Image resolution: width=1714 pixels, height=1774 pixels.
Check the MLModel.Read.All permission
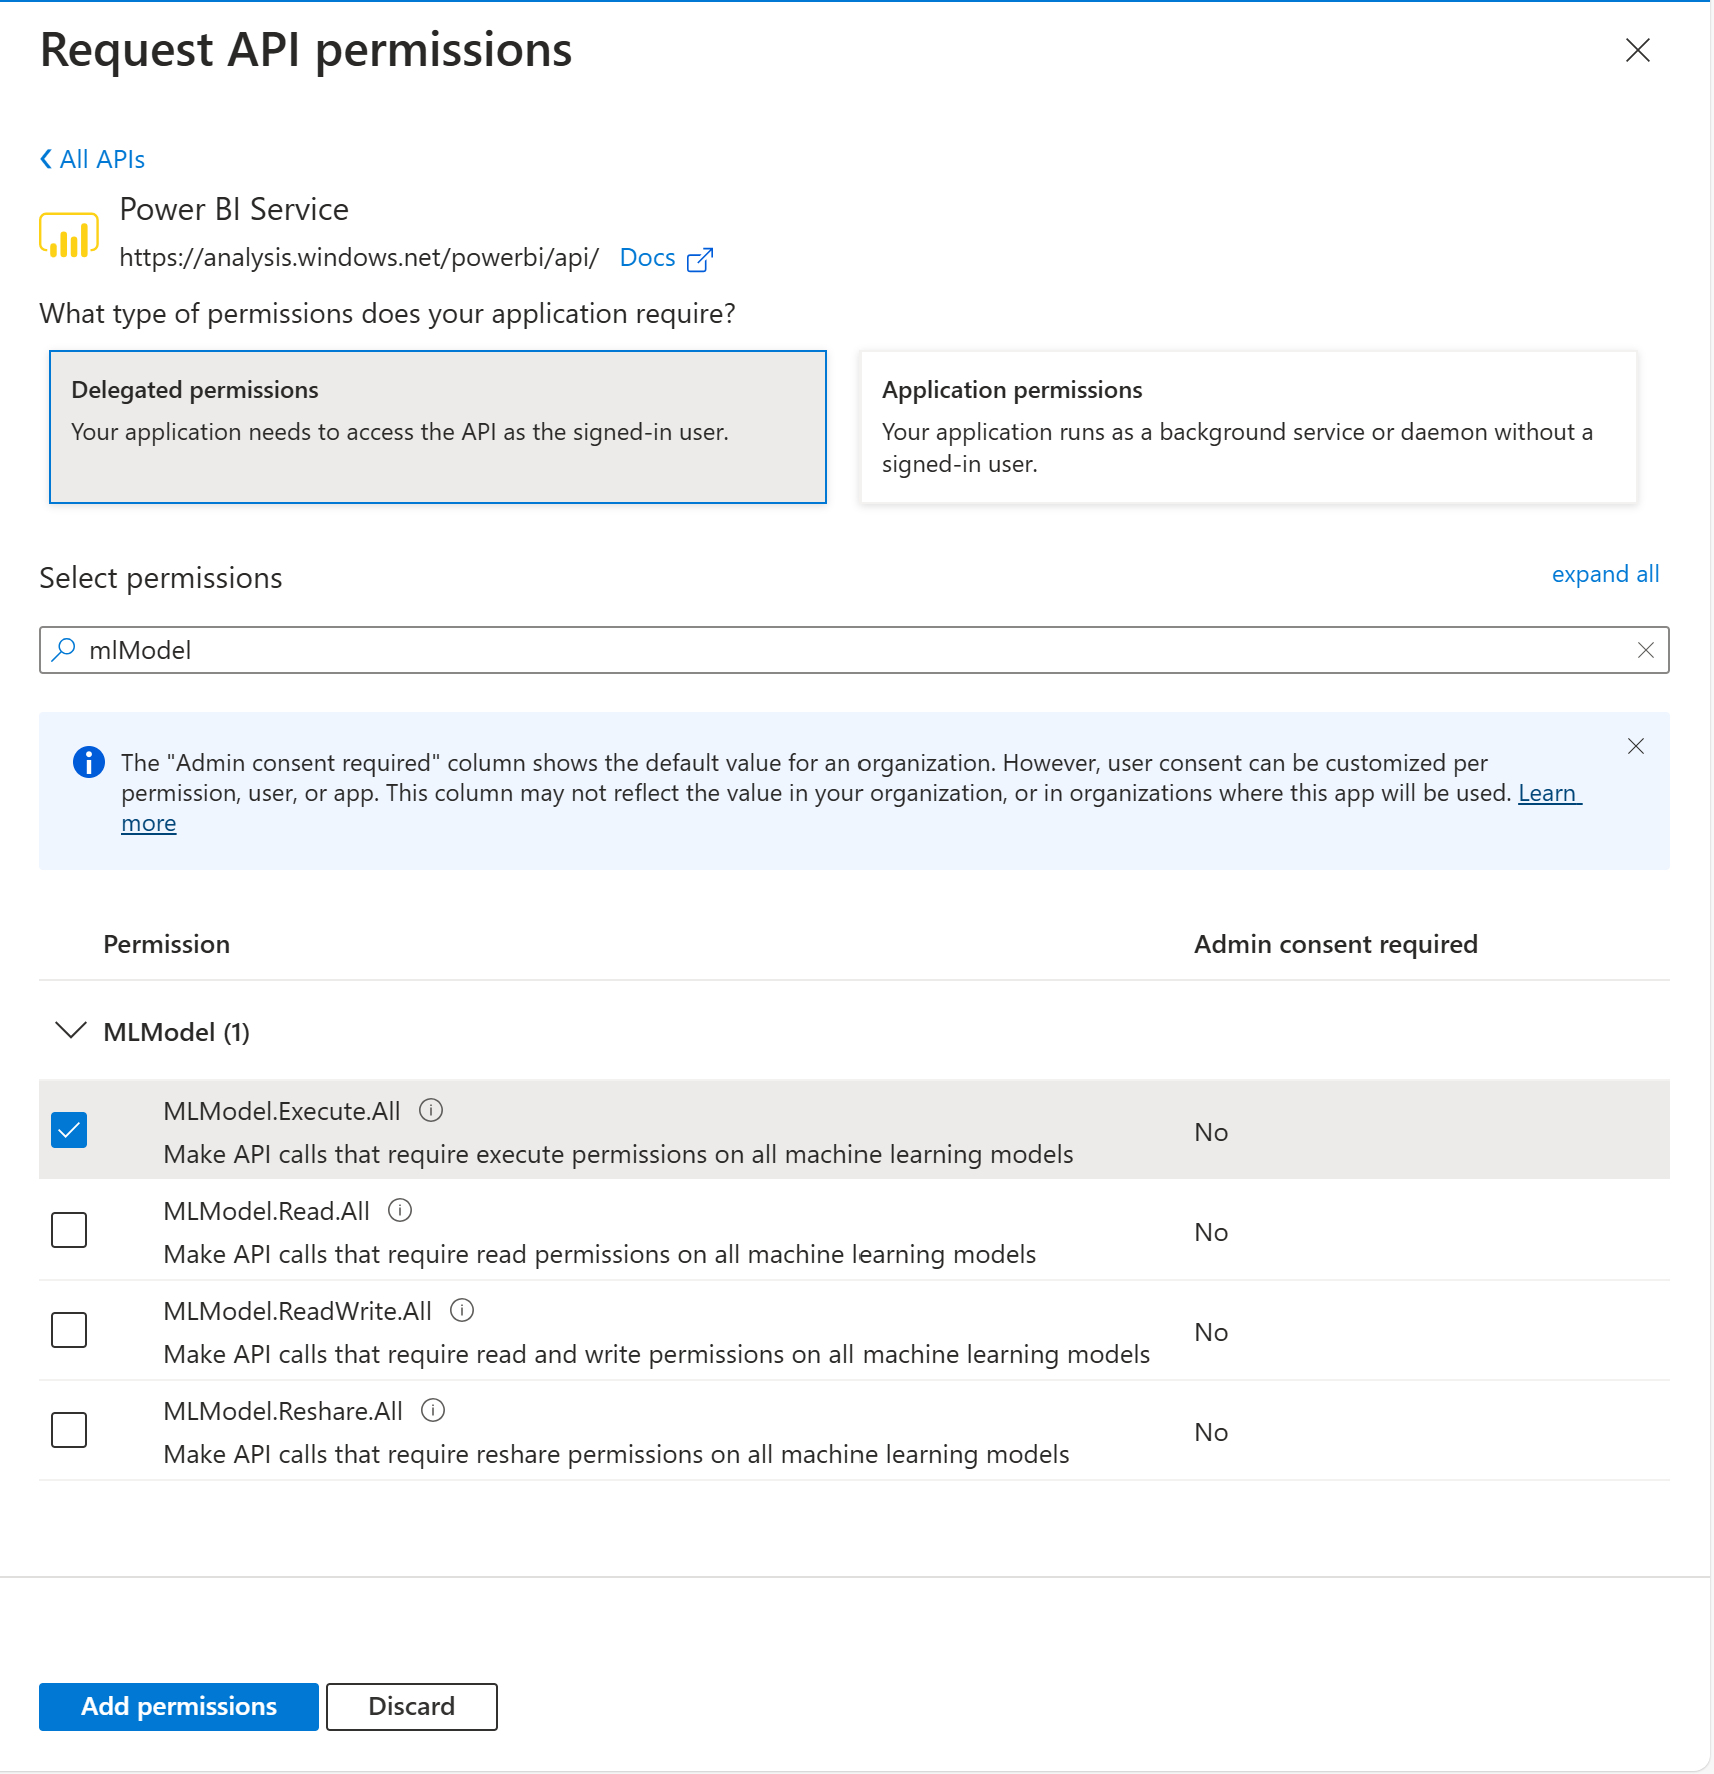click(69, 1230)
